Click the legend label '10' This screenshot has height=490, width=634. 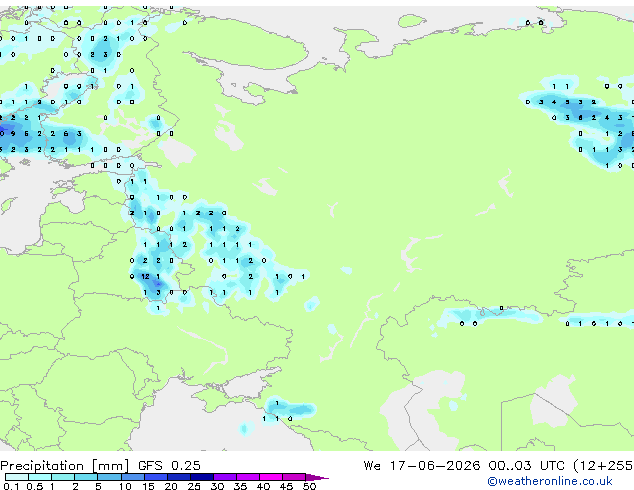tap(125, 486)
